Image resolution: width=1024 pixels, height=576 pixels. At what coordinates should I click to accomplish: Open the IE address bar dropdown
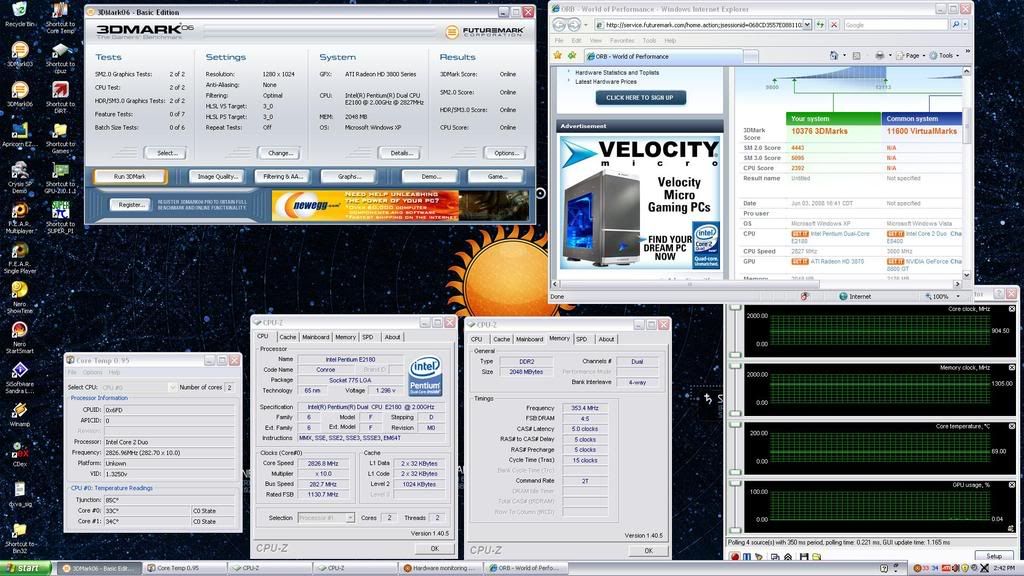click(x=807, y=25)
